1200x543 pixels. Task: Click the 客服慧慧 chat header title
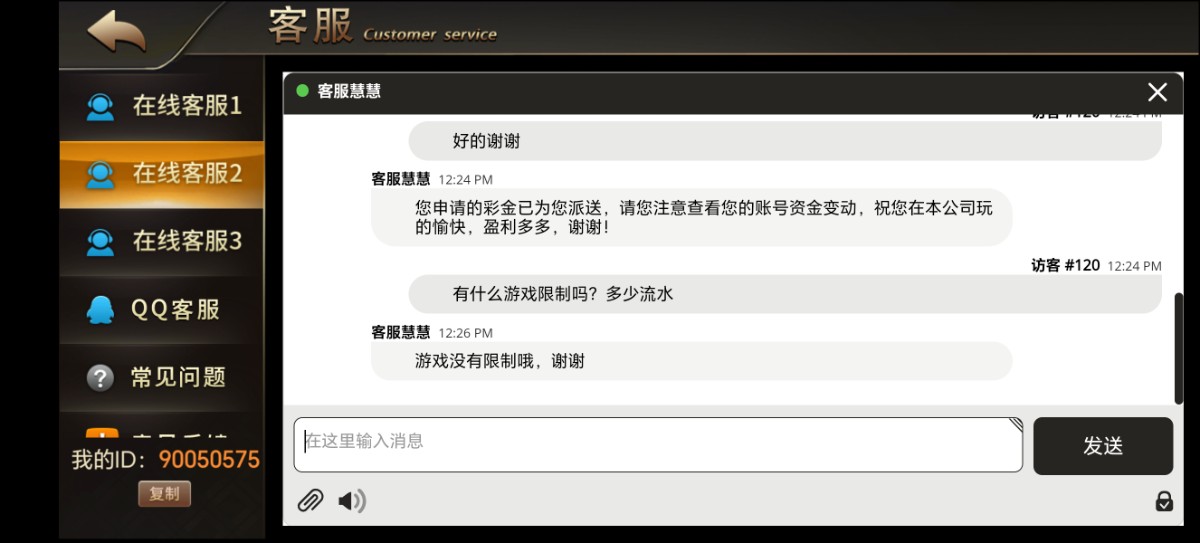pos(349,91)
